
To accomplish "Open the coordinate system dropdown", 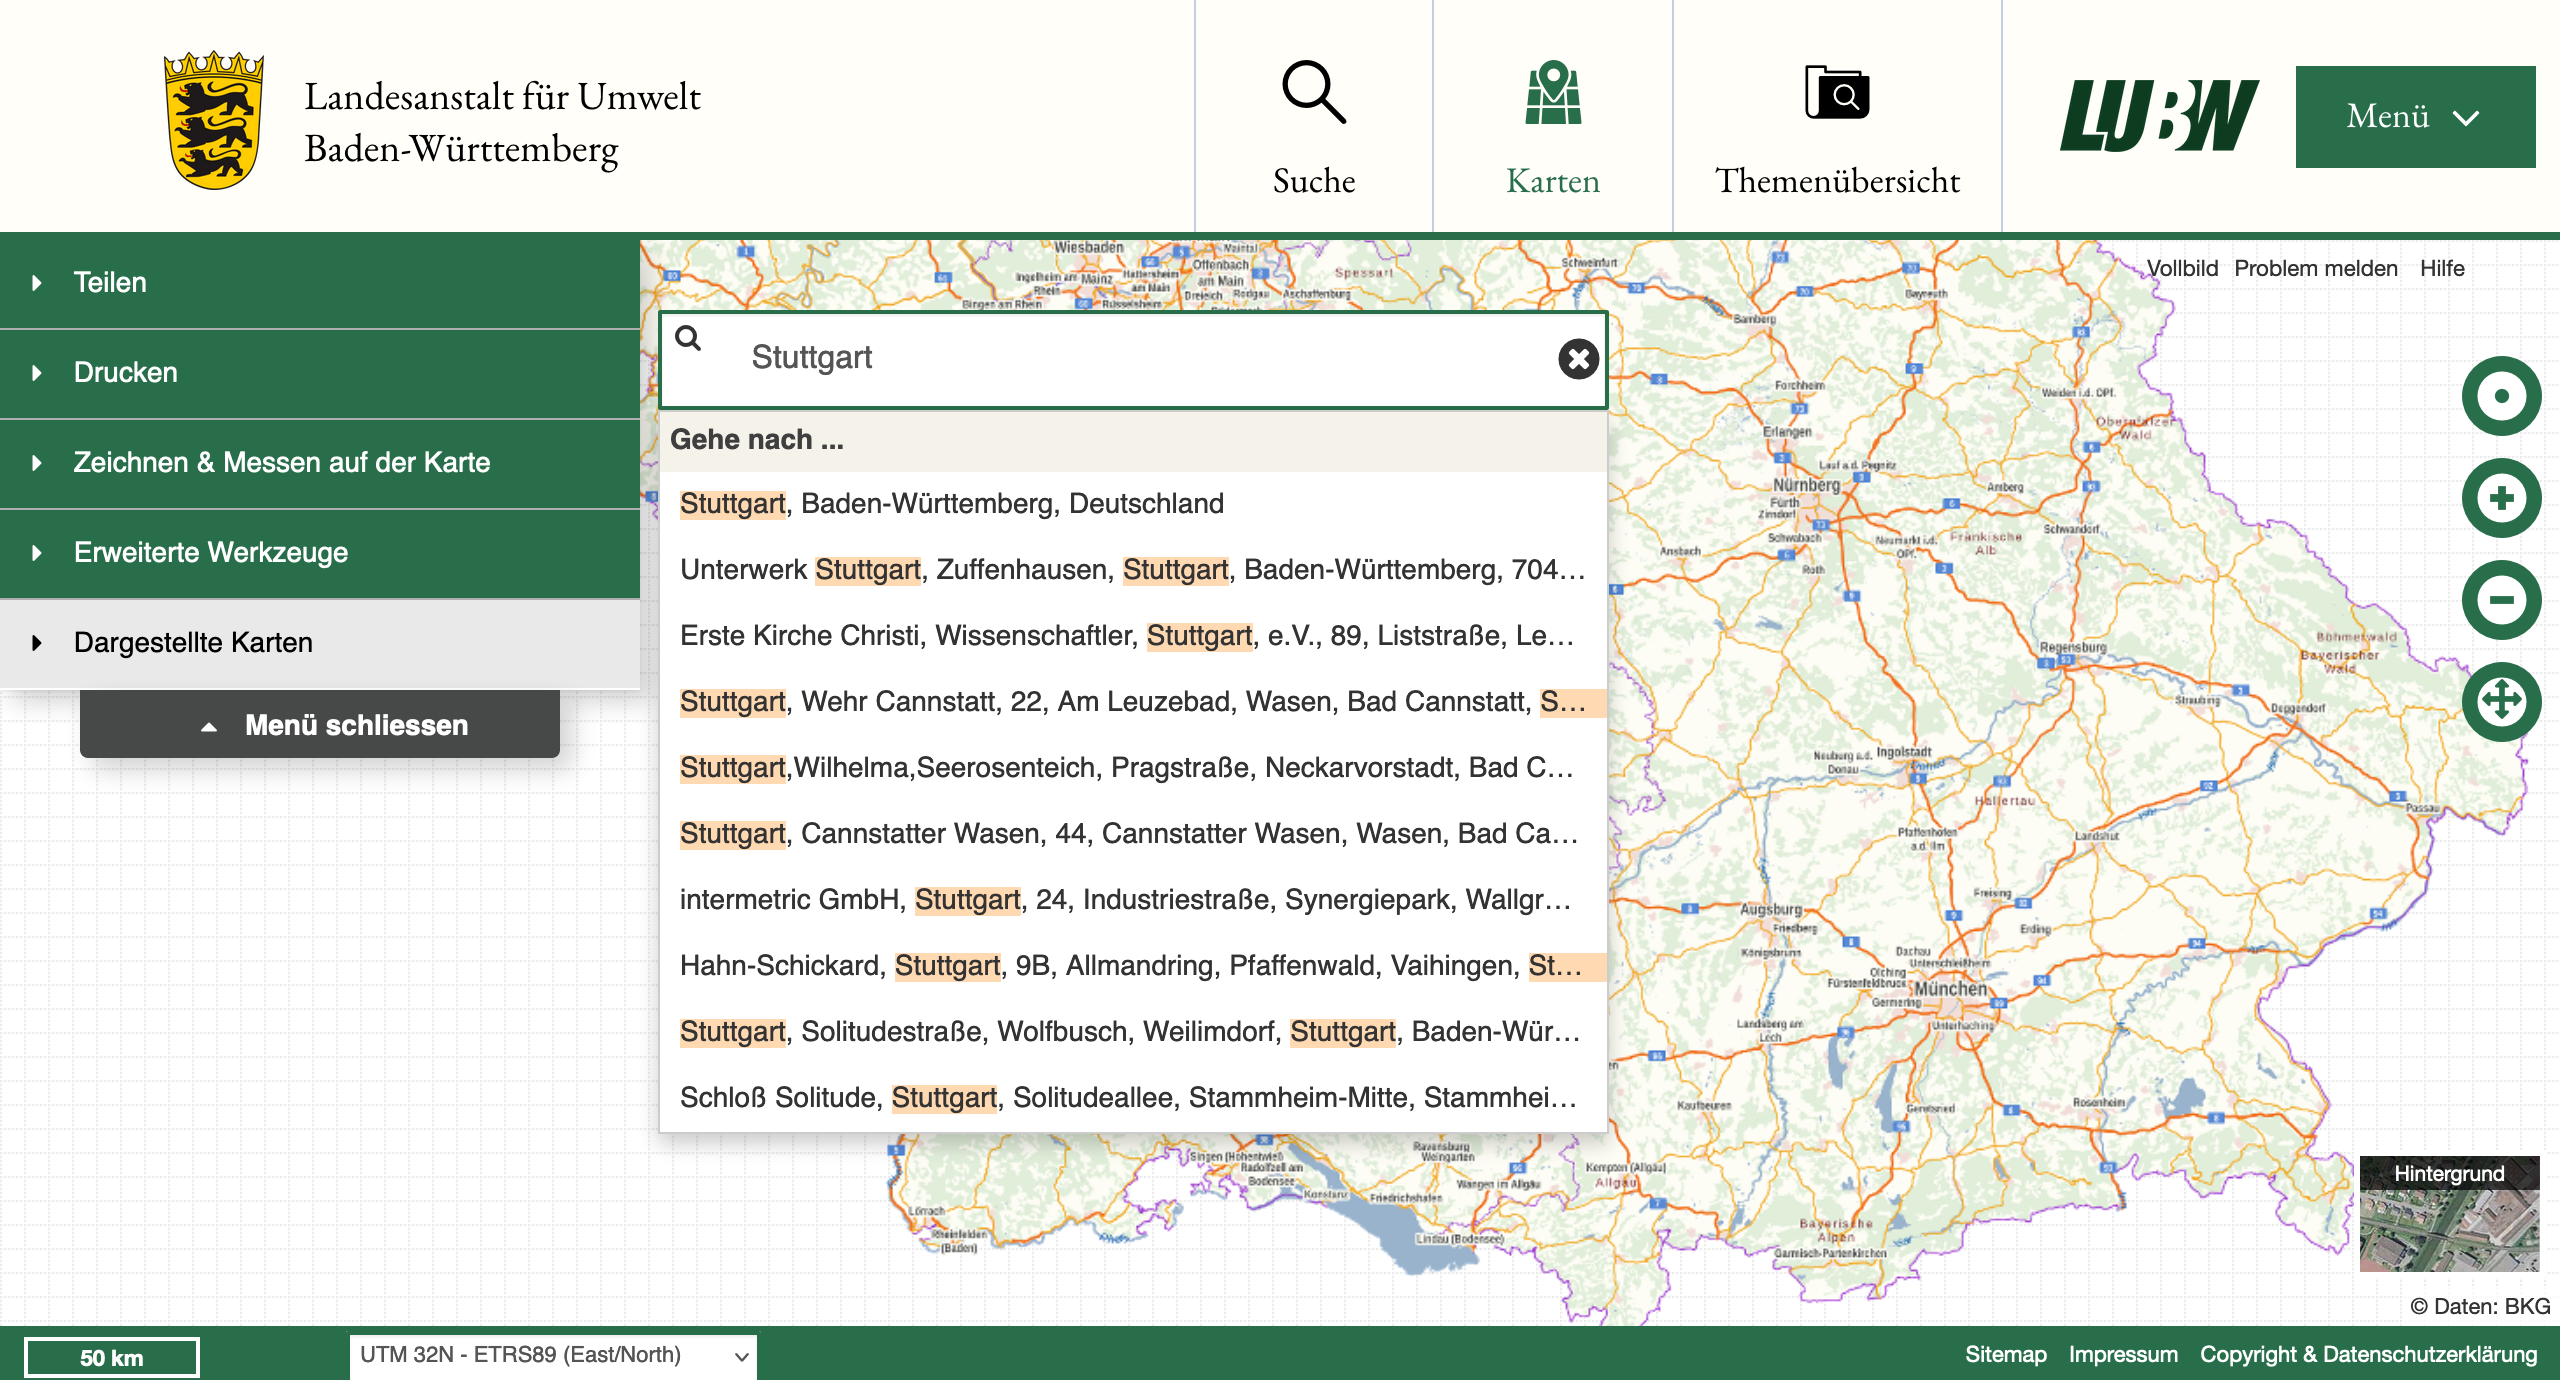I will (552, 1356).
